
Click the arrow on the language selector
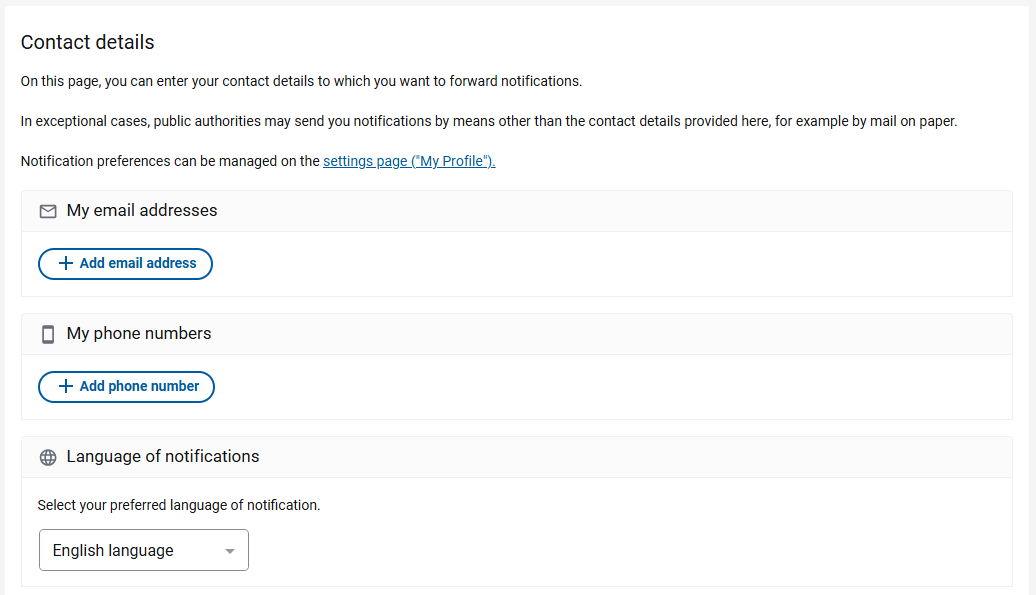point(230,551)
